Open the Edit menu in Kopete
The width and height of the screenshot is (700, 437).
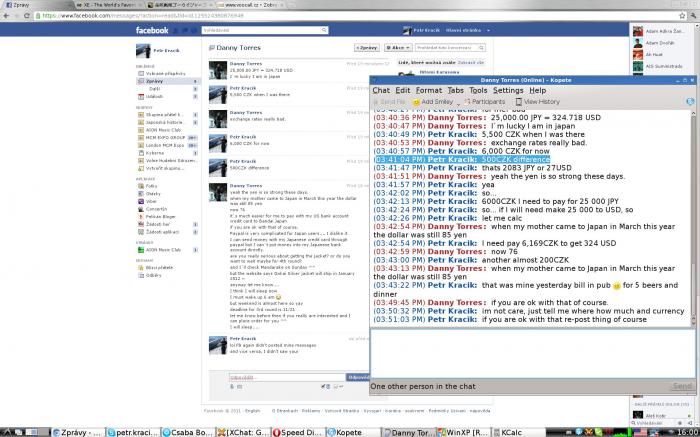click(402, 90)
